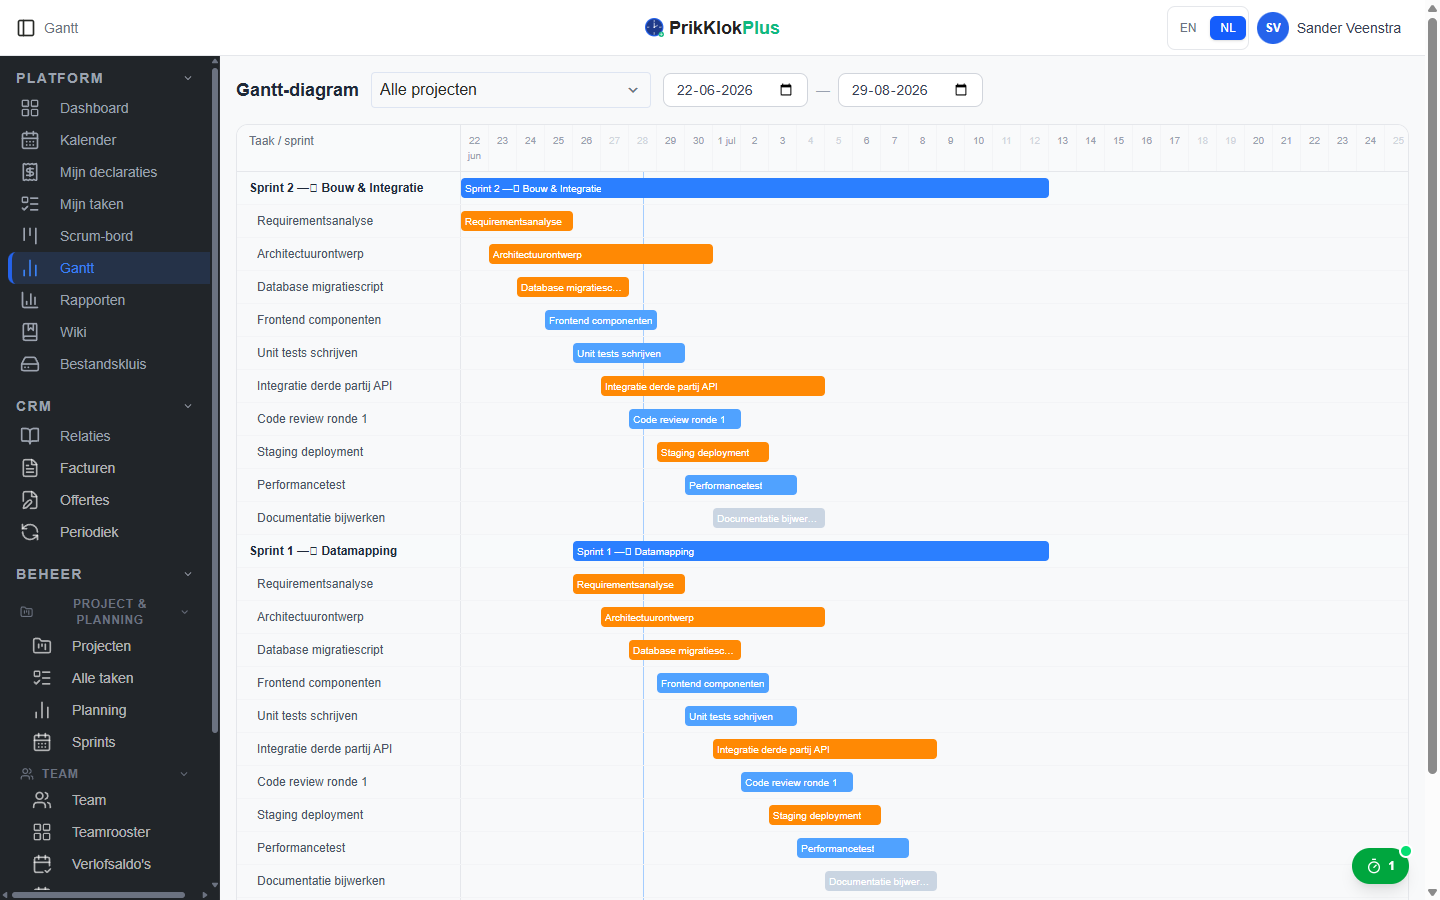The height and width of the screenshot is (900, 1440).
Task: Click the Projecten folder icon
Action: tap(42, 646)
